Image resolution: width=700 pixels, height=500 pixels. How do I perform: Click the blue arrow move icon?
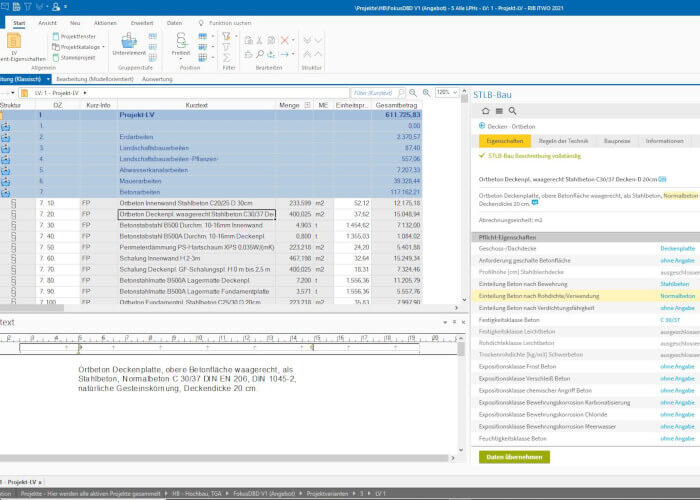click(284, 54)
